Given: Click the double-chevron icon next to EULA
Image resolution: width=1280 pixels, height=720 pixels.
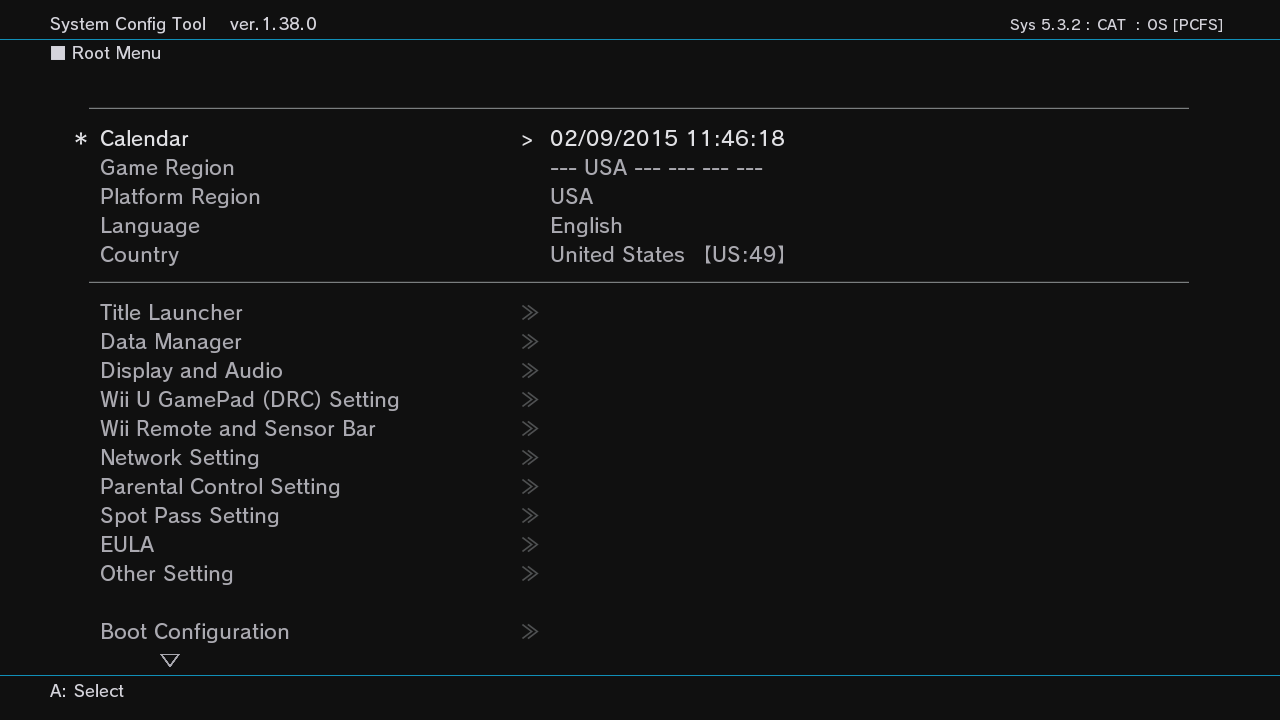Looking at the screenshot, I should pyautogui.click(x=530, y=545).
